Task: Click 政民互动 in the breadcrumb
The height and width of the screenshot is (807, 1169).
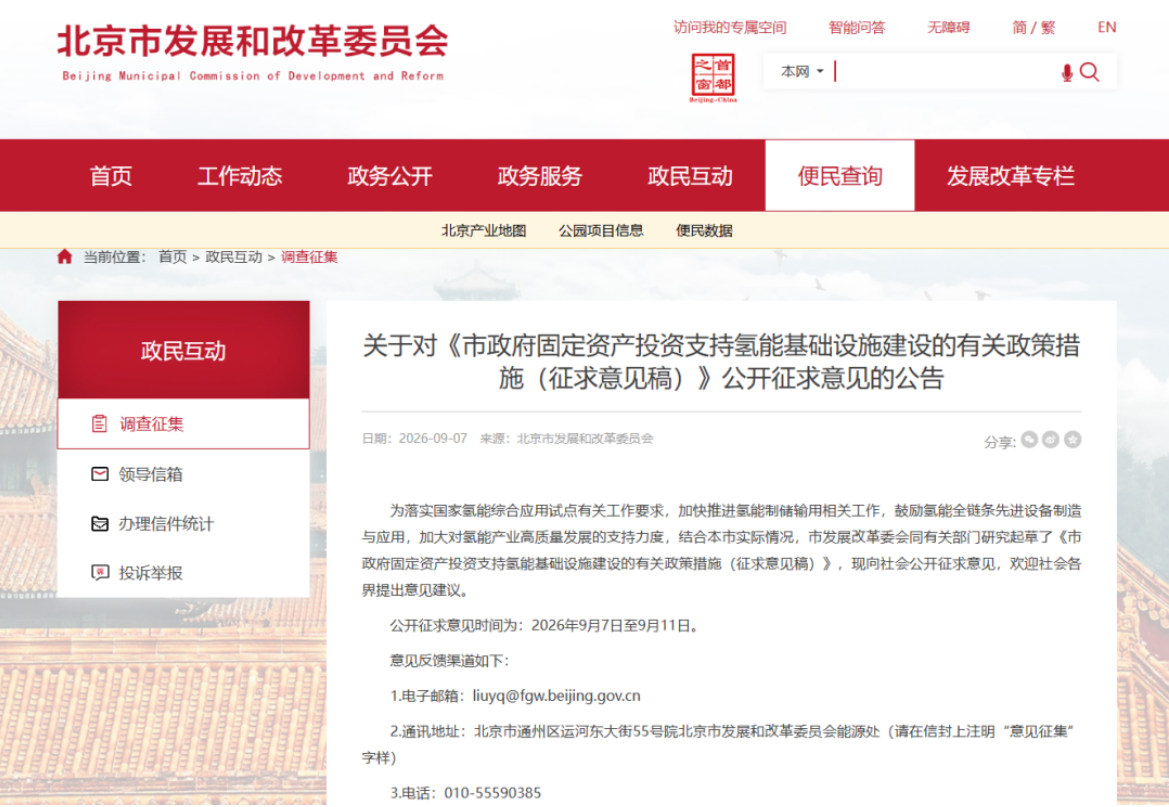Action: pos(233,257)
